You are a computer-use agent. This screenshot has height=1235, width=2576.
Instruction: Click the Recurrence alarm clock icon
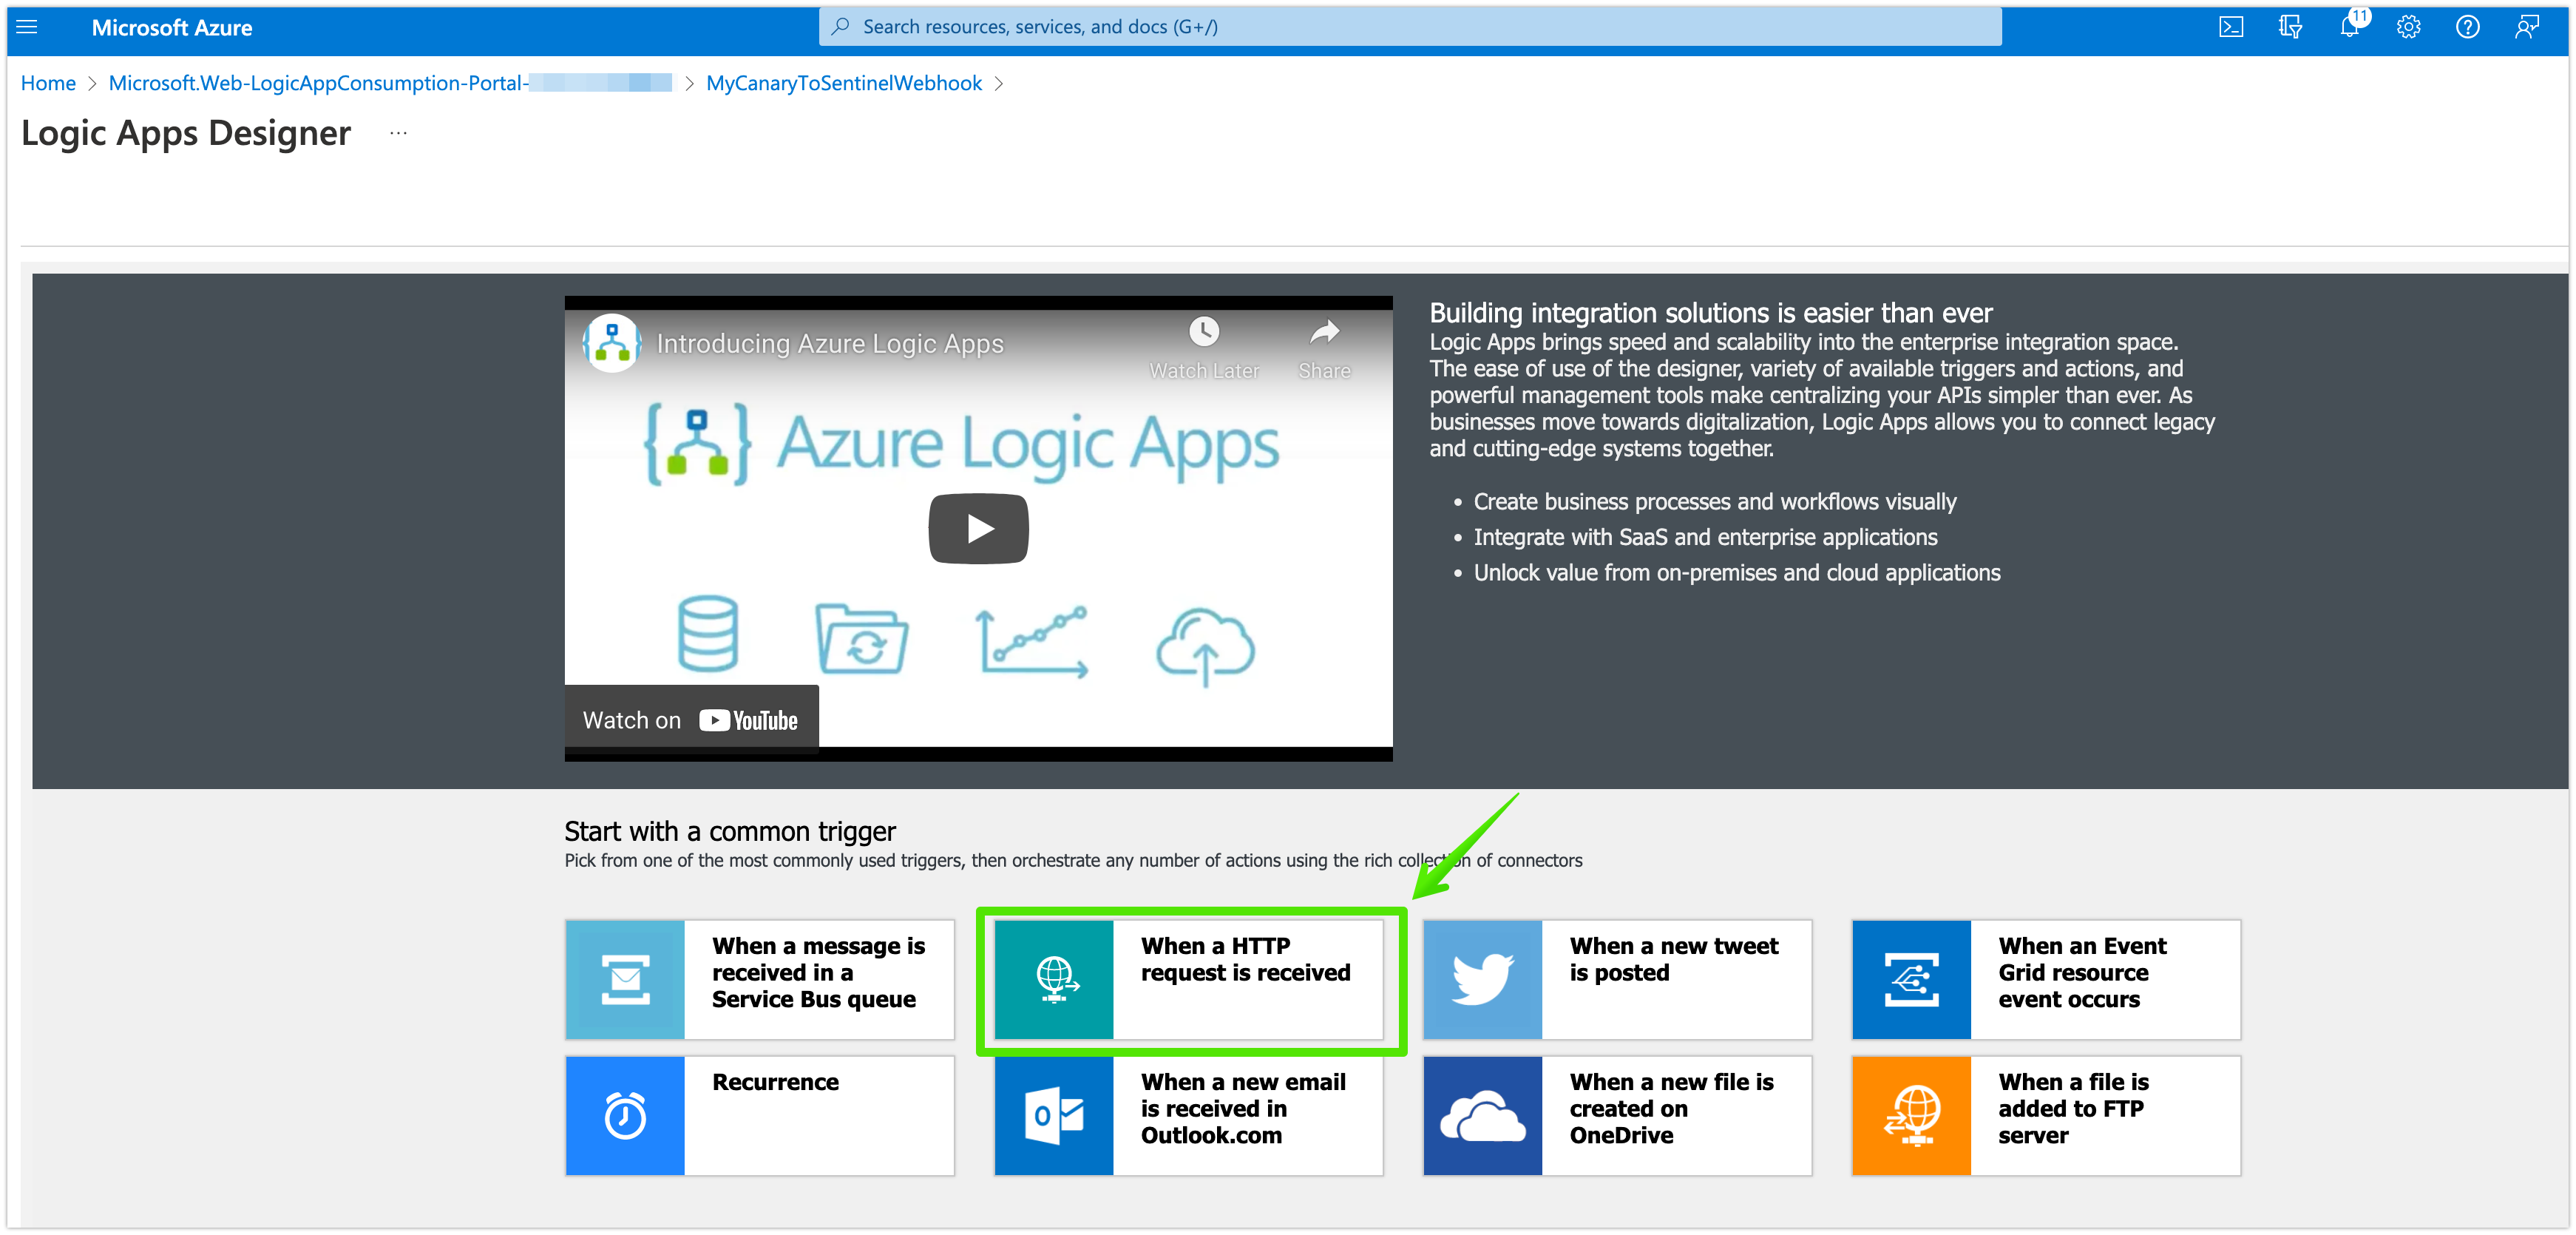625,1115
